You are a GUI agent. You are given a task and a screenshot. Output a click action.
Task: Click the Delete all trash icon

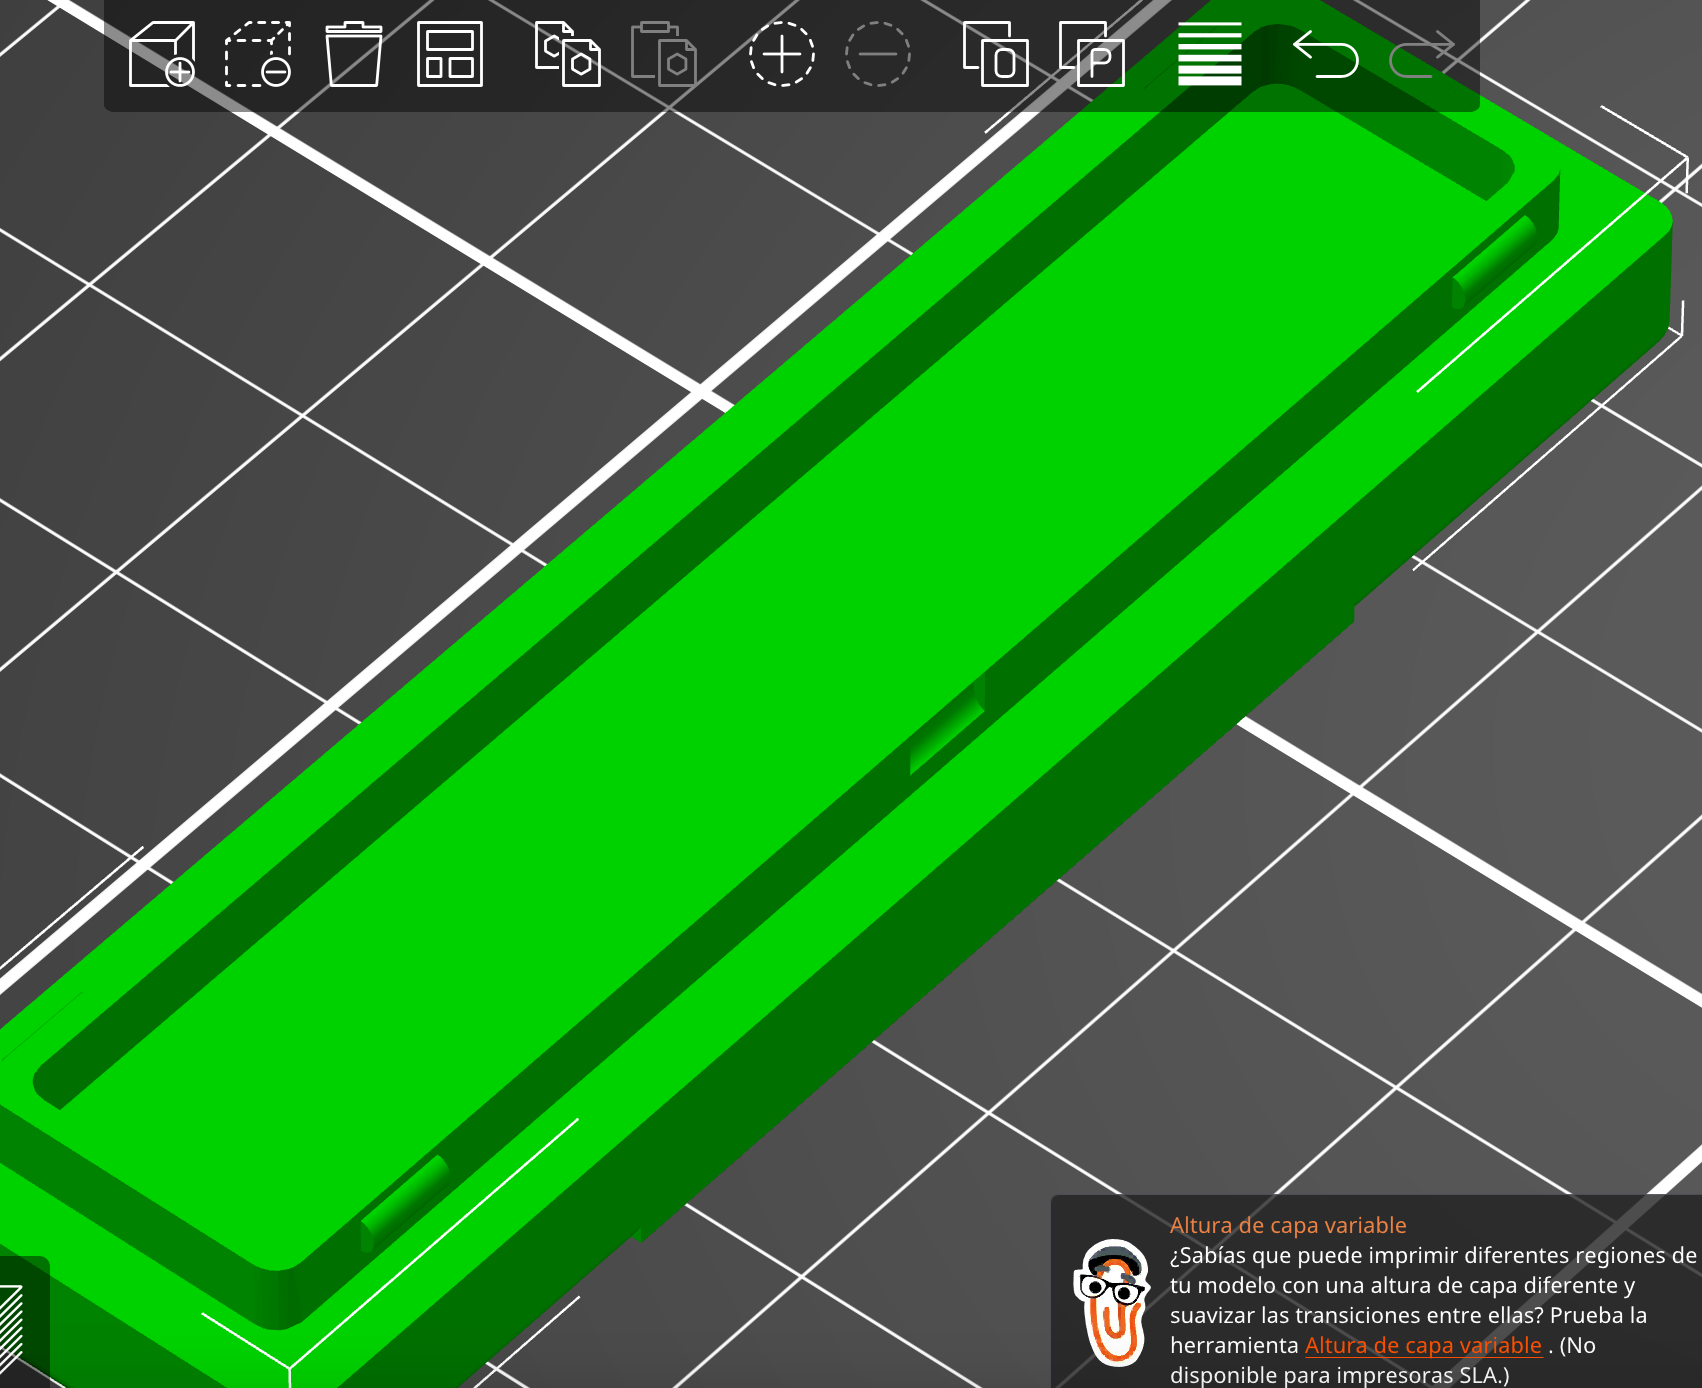click(x=354, y=54)
